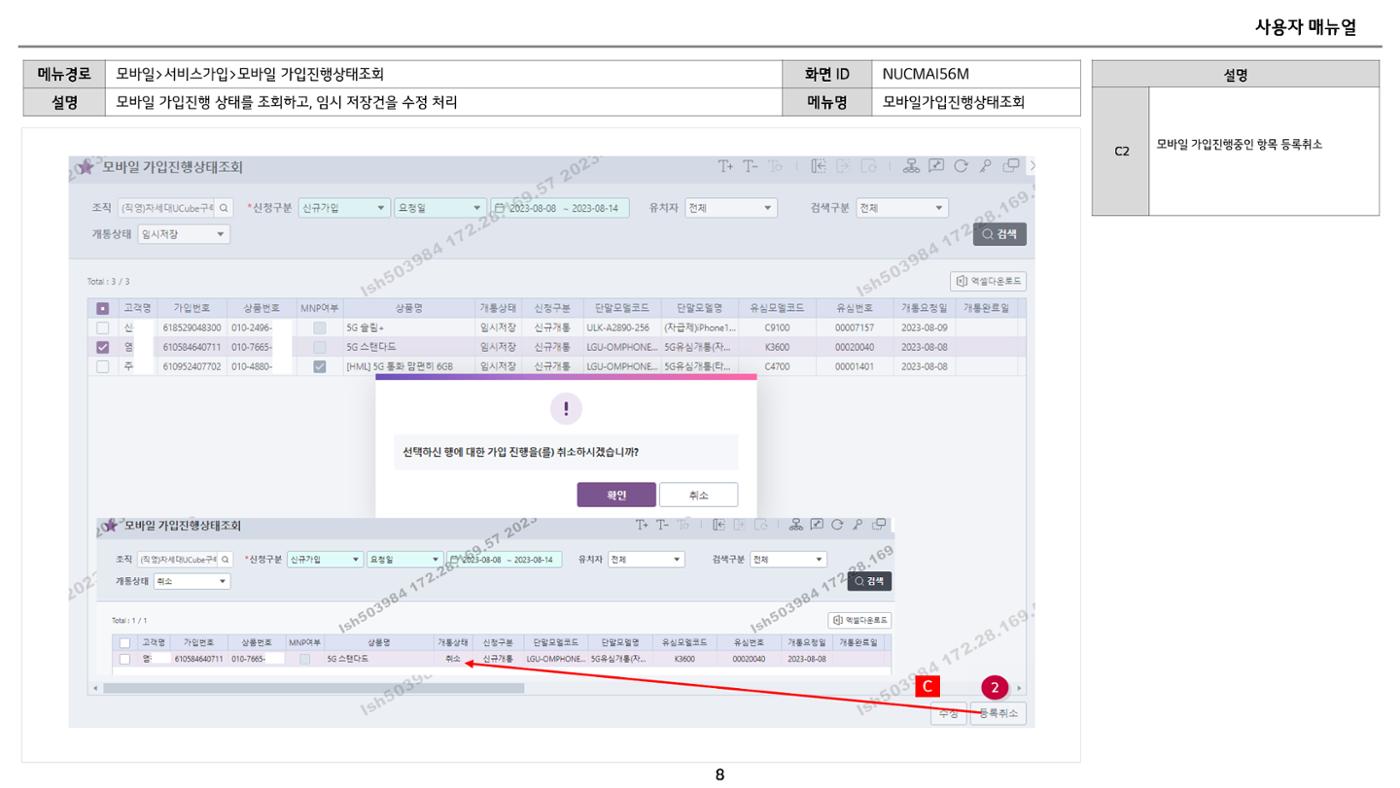Decrease font size T- in upper screen toolbar
This screenshot has width=1400, height=788.
[749, 166]
